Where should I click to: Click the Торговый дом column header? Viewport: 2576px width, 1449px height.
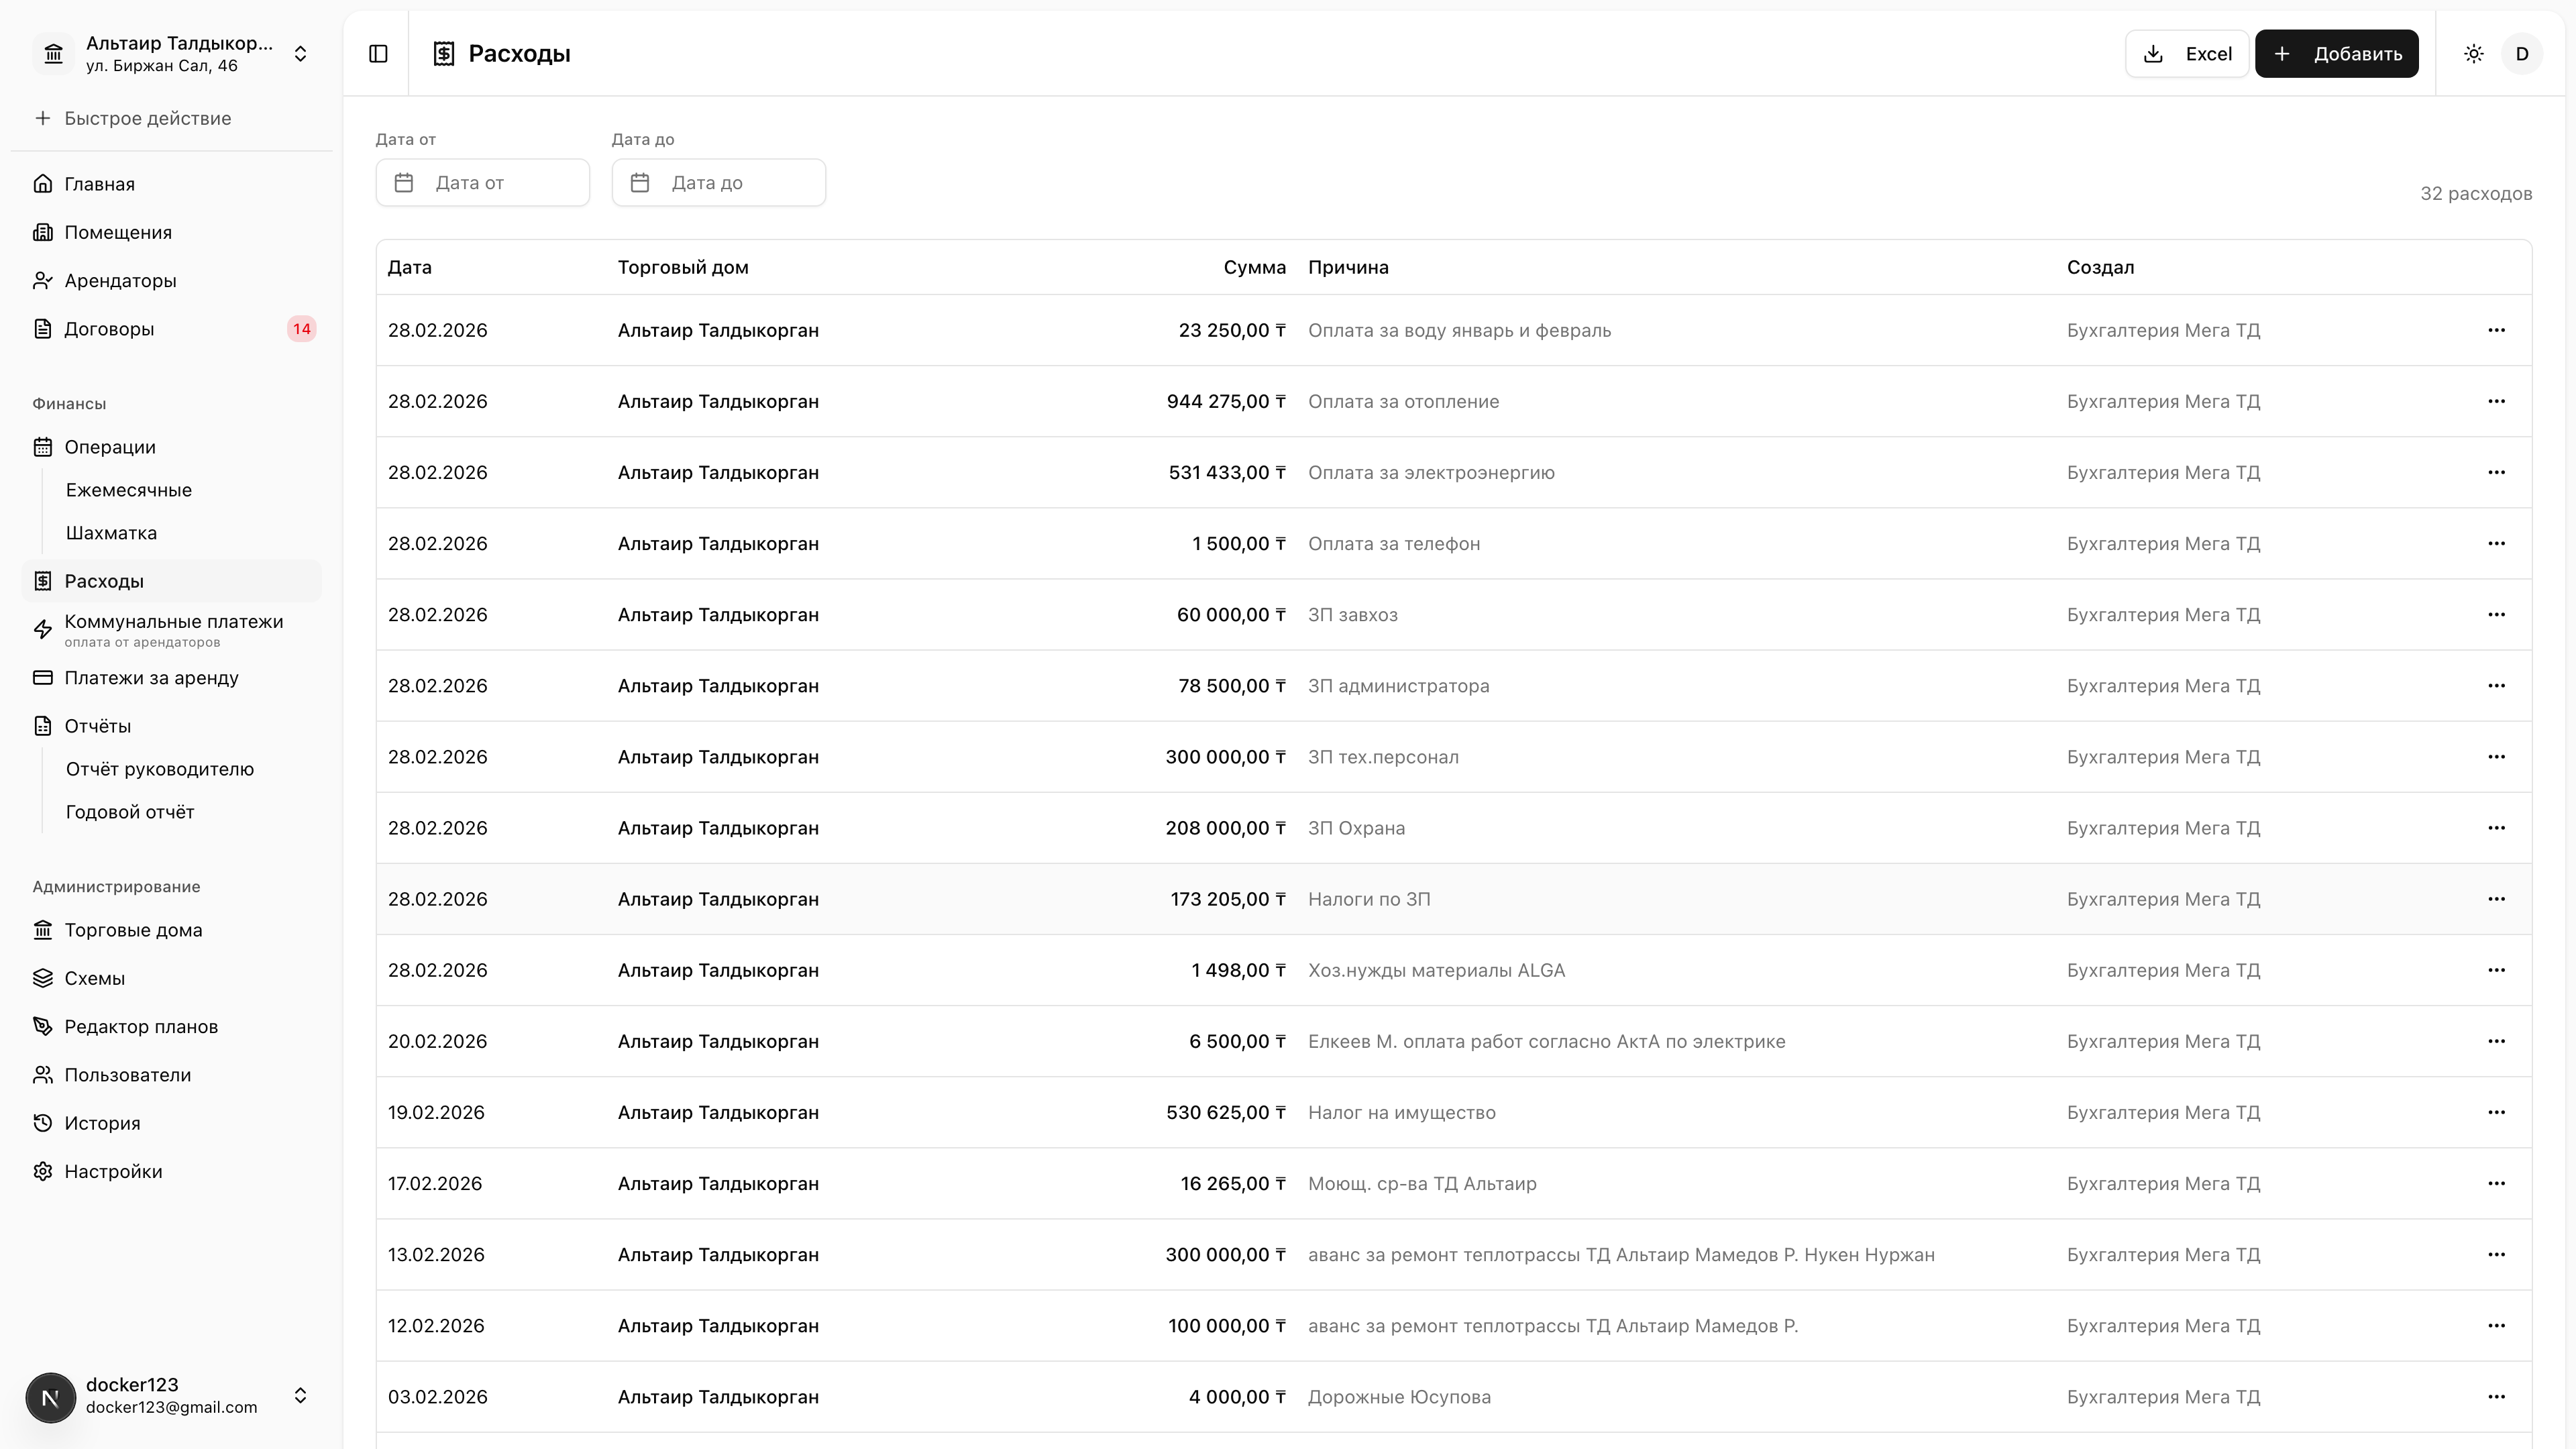click(x=683, y=267)
